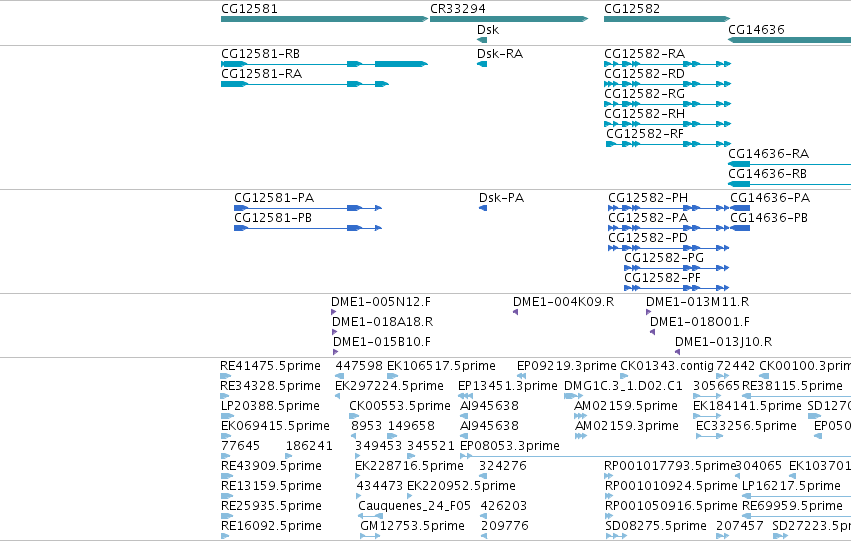Click the CG12581-RB transcript label
851x541 pixels.
click(261, 54)
